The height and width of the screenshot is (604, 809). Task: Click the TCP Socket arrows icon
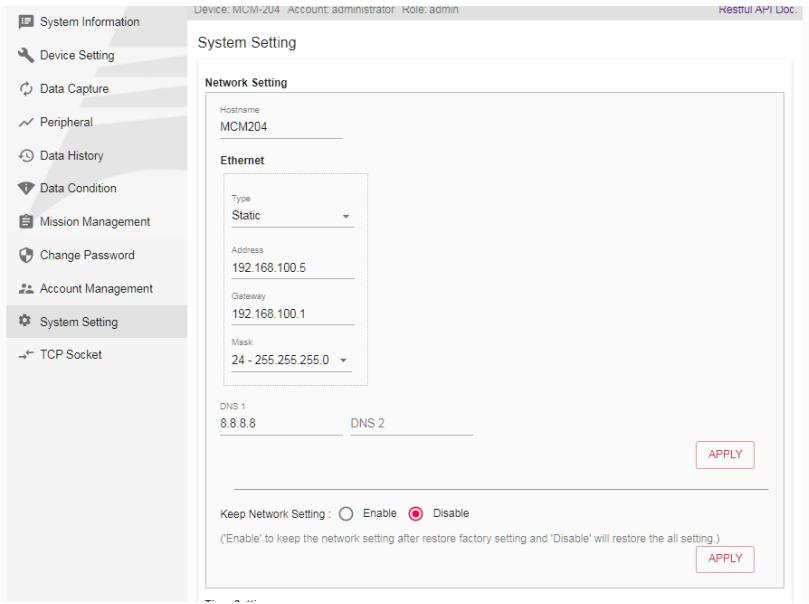(x=26, y=354)
